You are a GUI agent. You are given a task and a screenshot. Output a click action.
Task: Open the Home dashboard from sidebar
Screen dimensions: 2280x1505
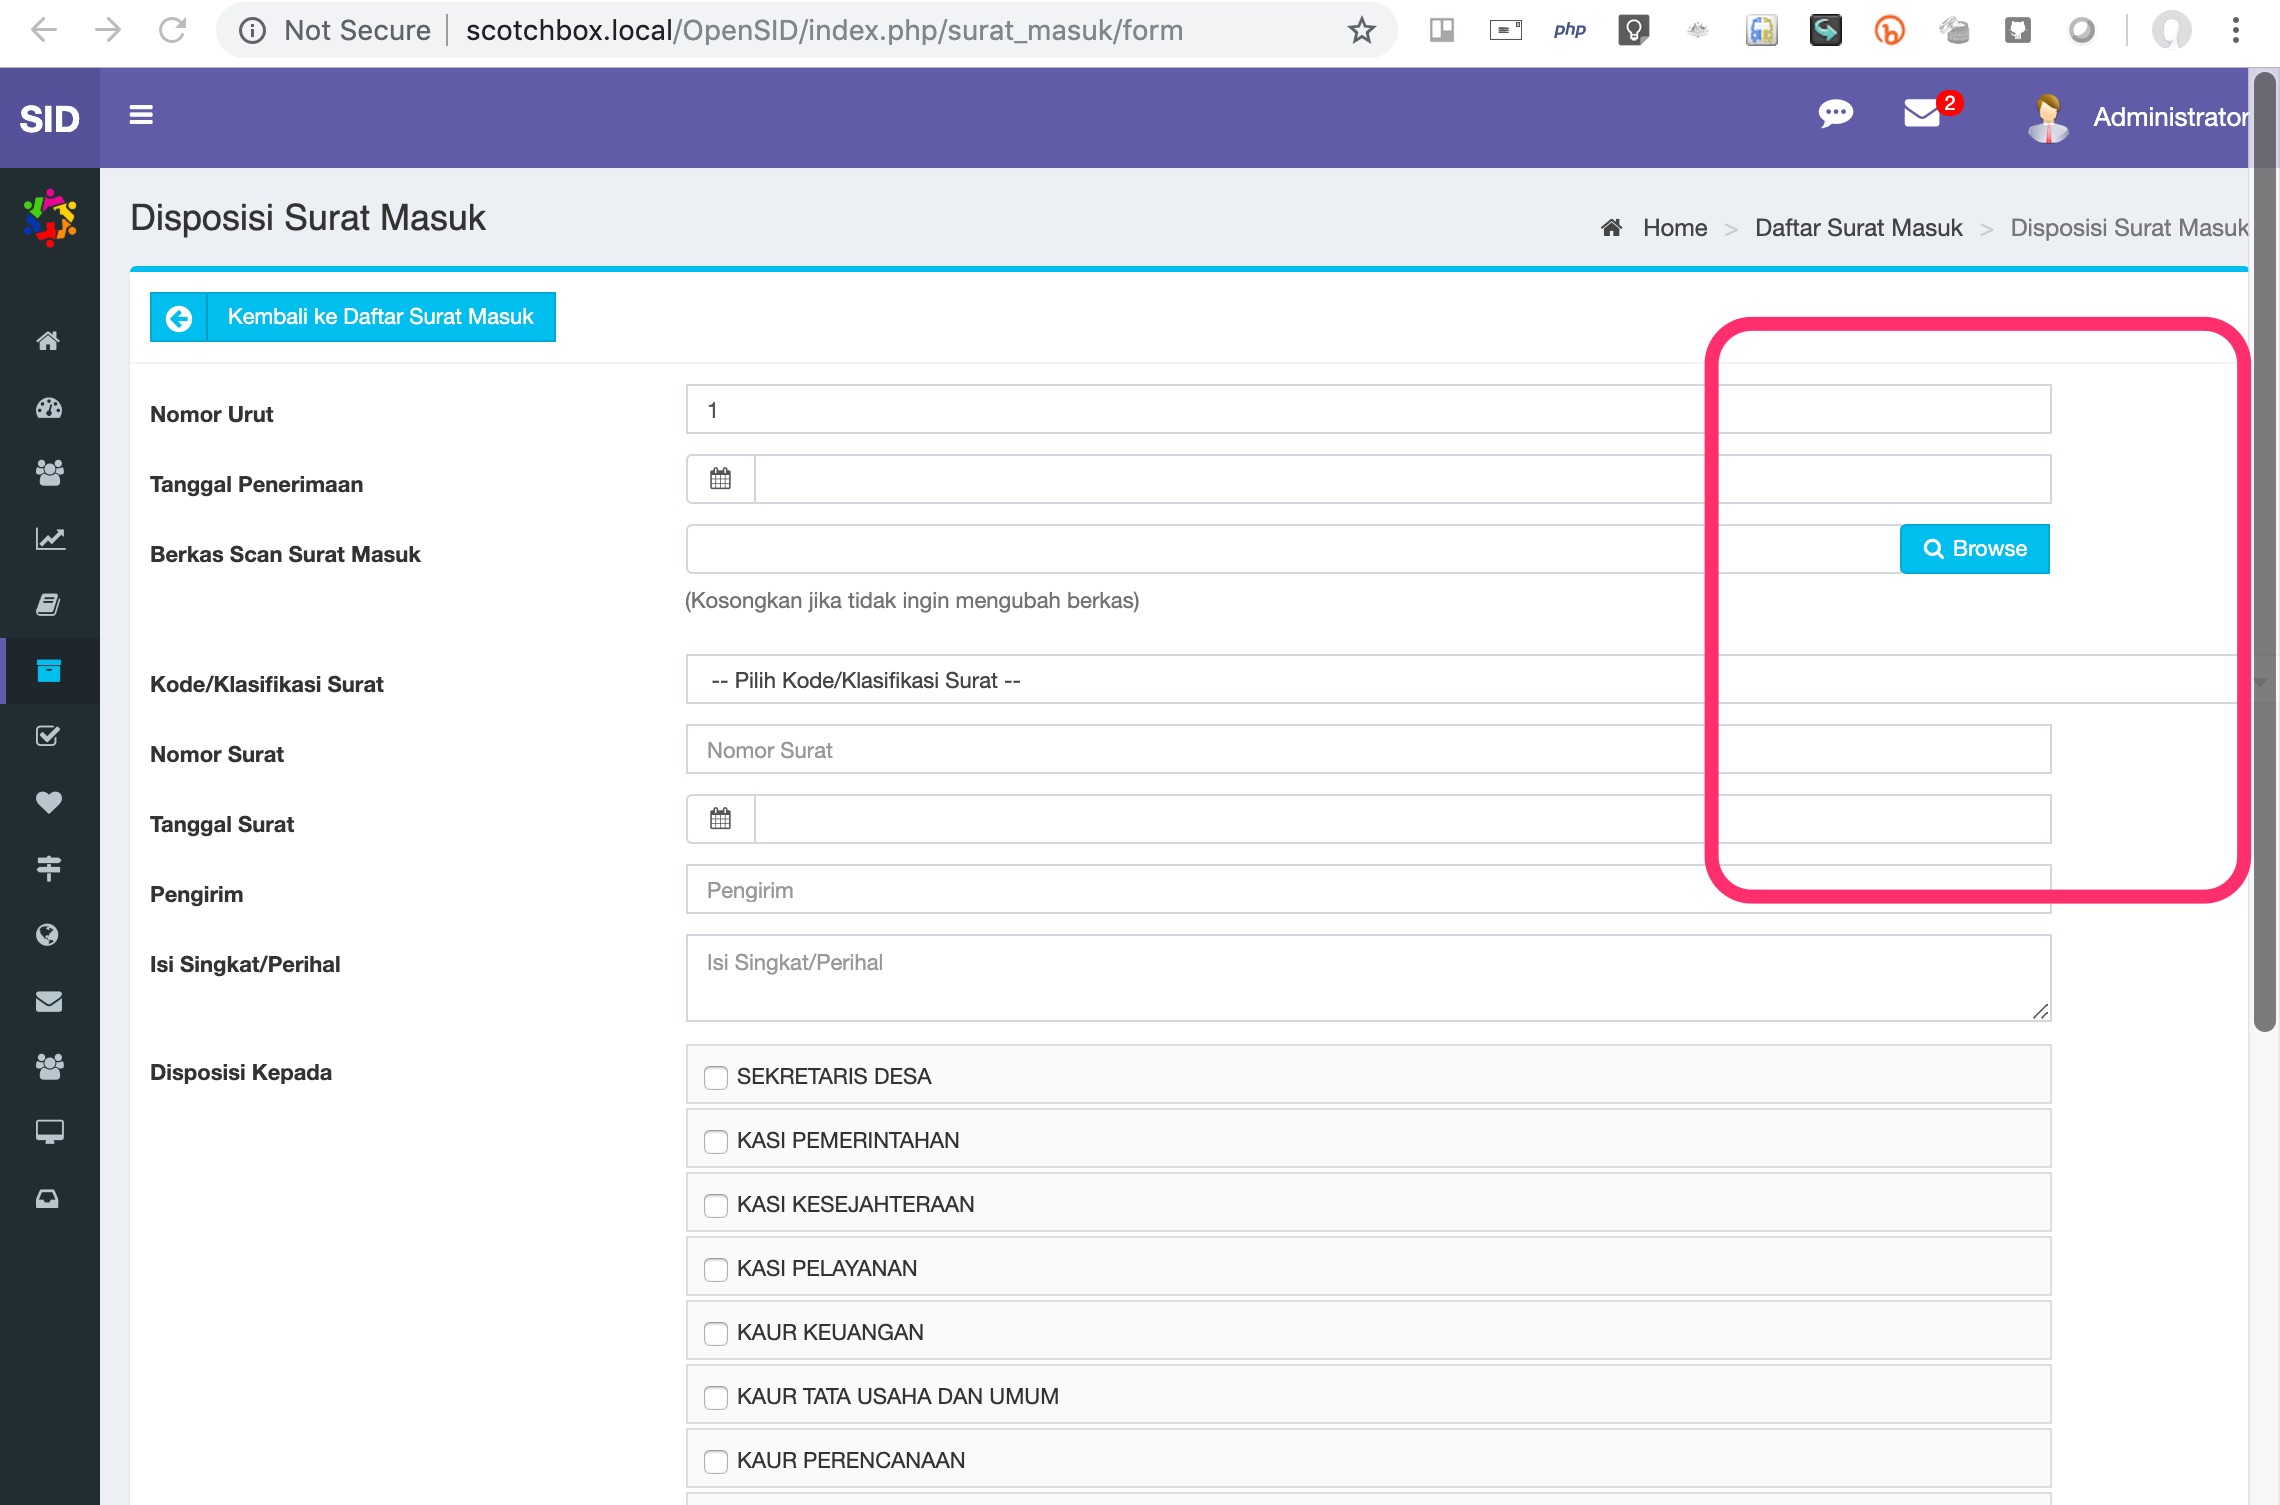pos(48,341)
